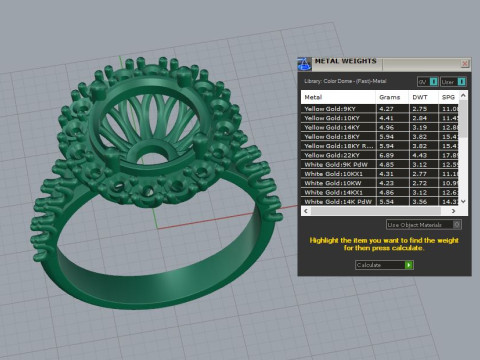Toggle the User library button
The image size is (480, 360).
pyautogui.click(x=453, y=82)
